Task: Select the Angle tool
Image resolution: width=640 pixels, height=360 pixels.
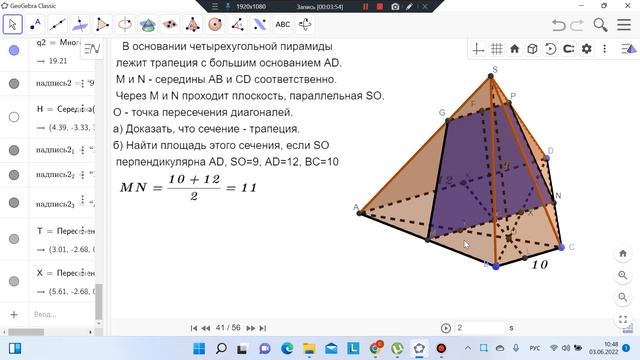Action: click(x=237, y=24)
